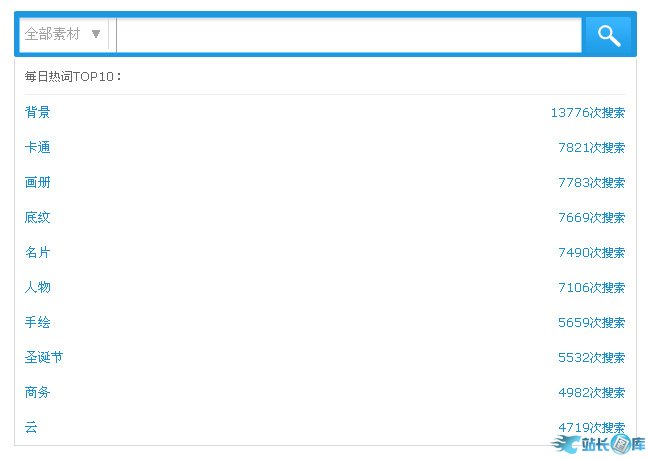Pick 商务 from the suggestions
This screenshot has width=650, height=460.
pos(38,392)
